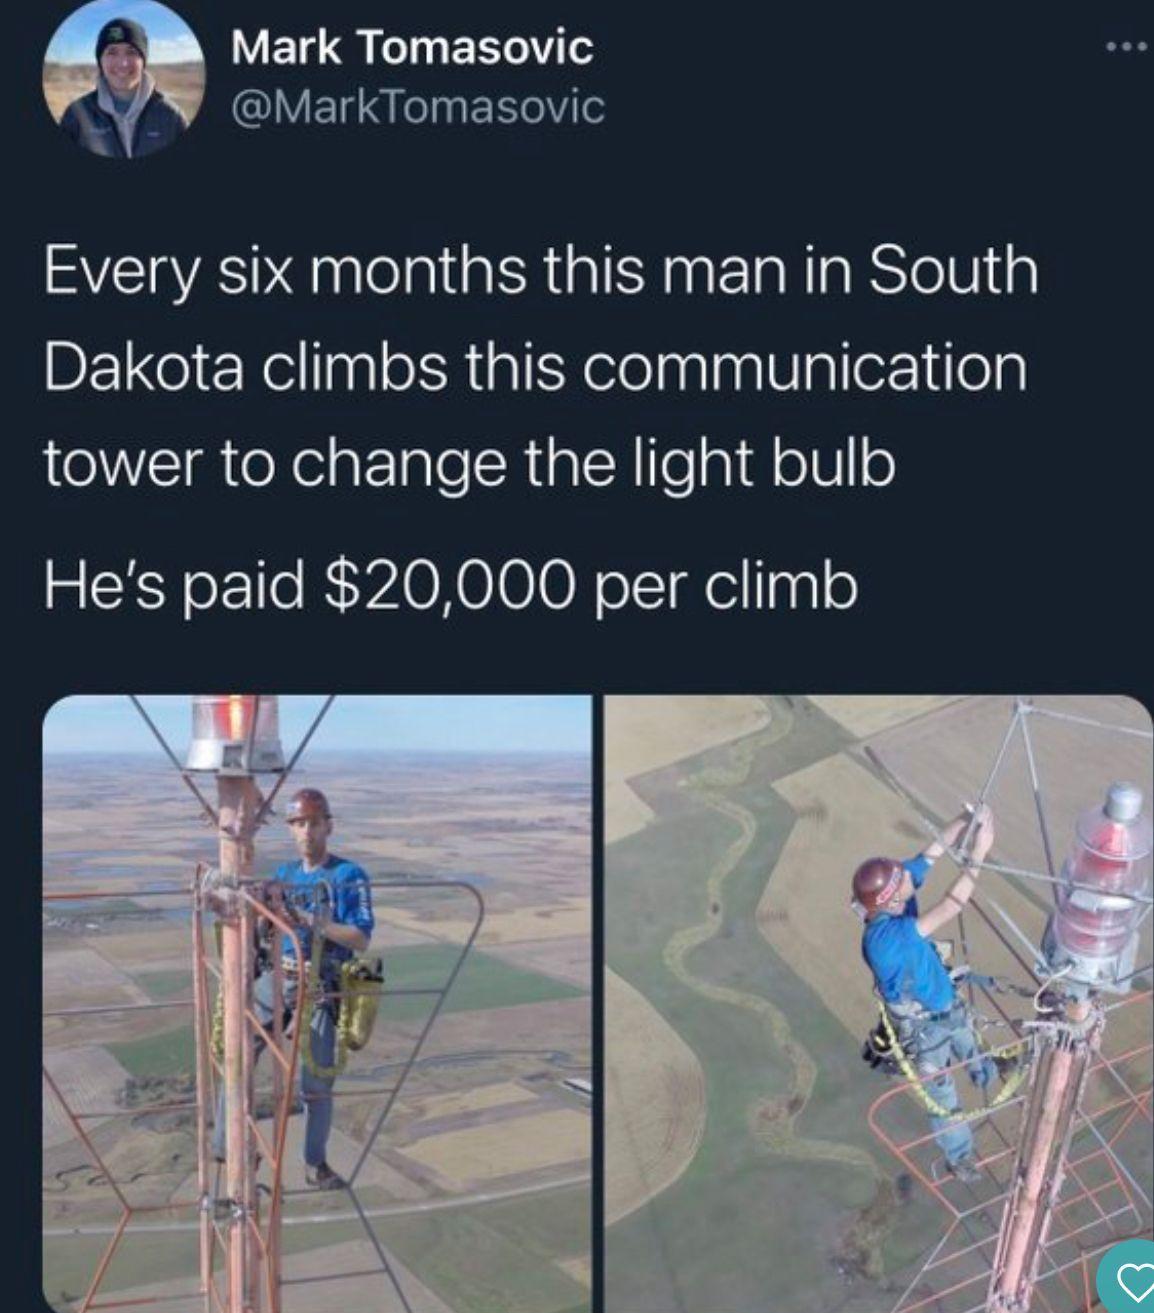Click the display name Mark Tomasovic
The width and height of the screenshot is (1154, 1313).
coord(412,47)
